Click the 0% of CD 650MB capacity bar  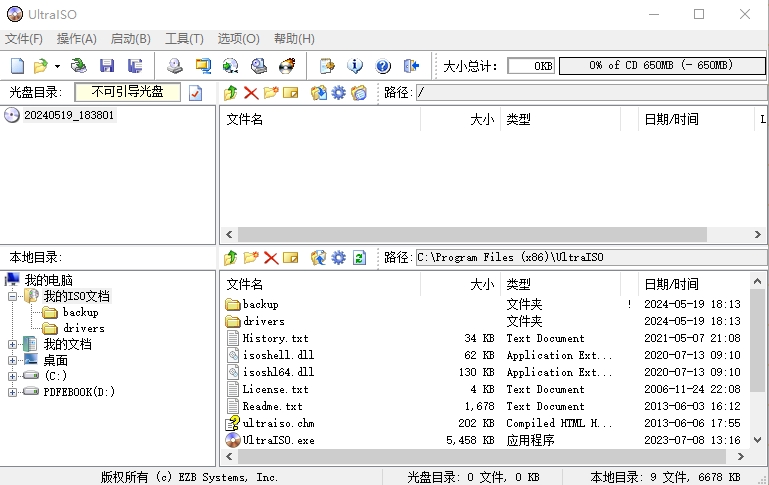(x=662, y=66)
